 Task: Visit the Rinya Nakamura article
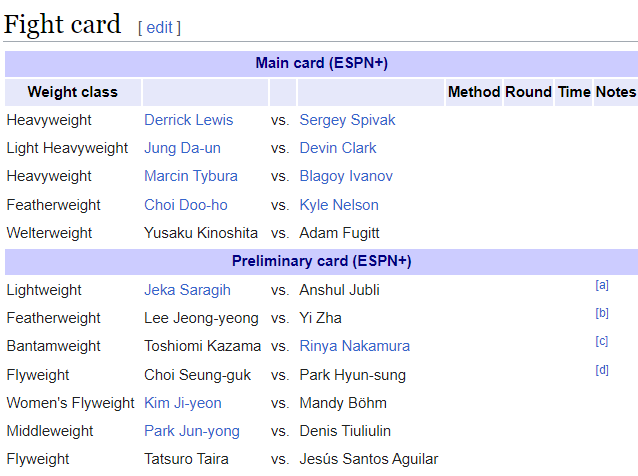click(x=354, y=346)
